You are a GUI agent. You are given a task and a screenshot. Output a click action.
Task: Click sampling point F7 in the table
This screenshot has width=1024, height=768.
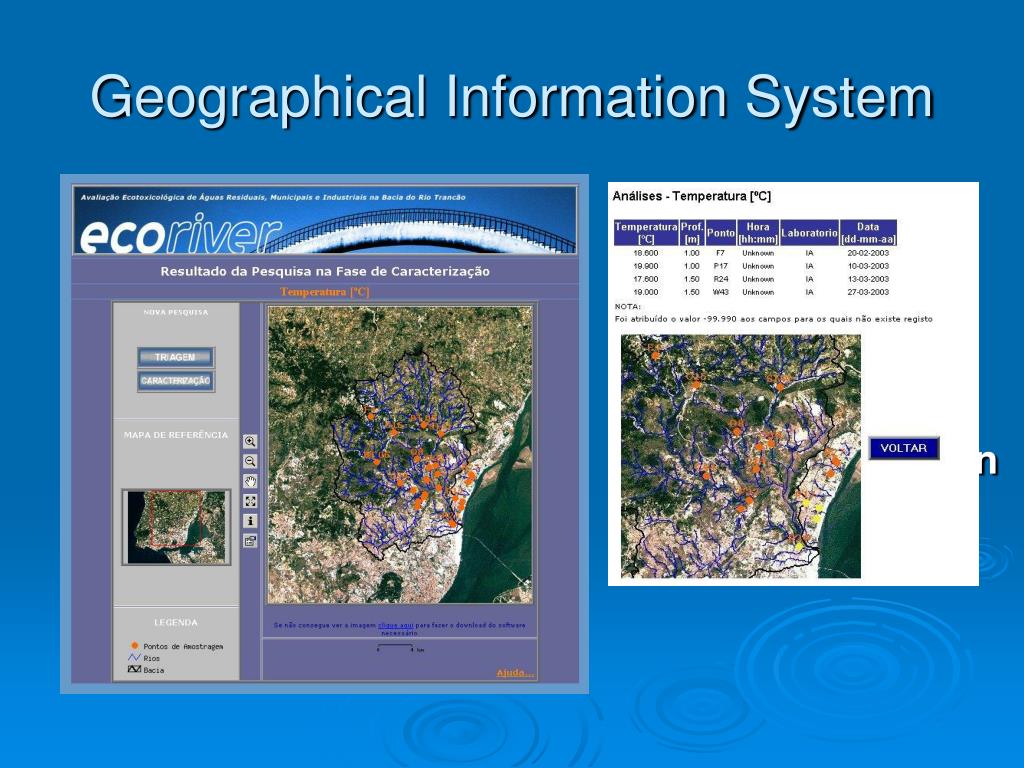click(x=720, y=253)
